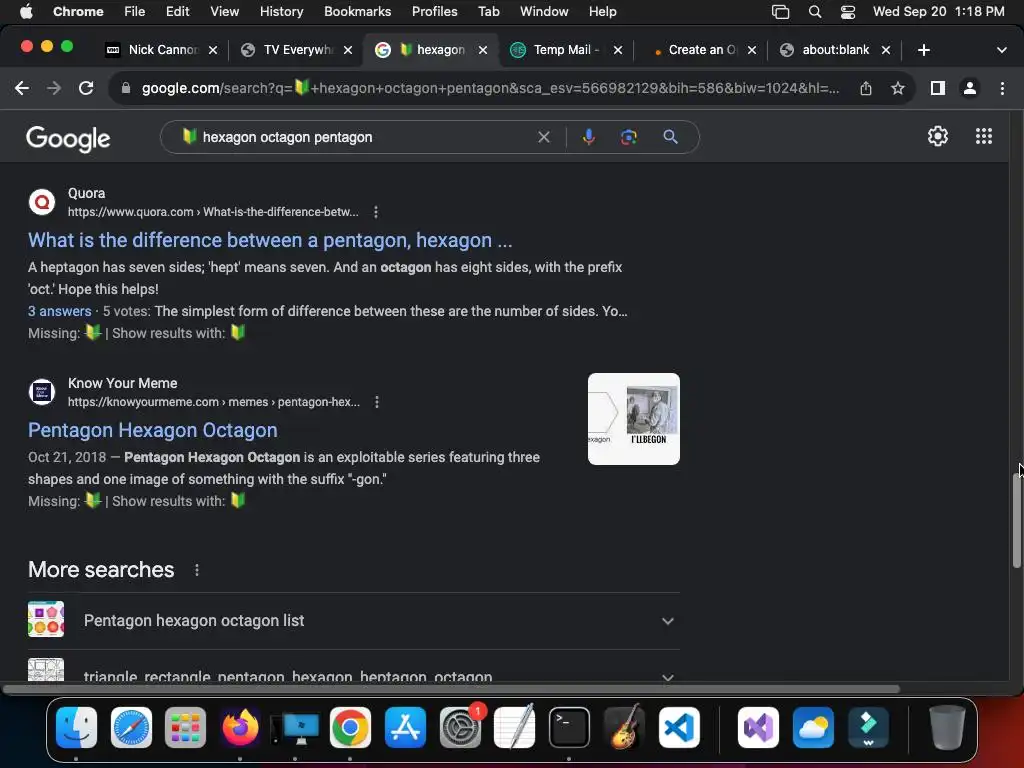Open Google quick settings gear

[x=938, y=136]
